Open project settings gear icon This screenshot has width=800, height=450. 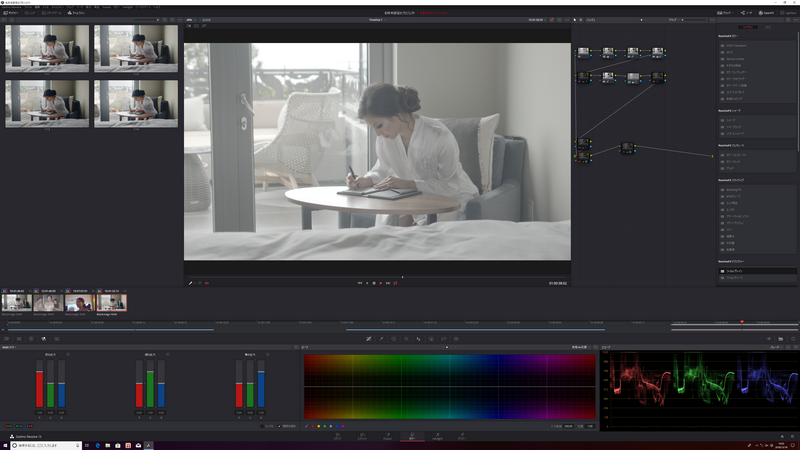coord(793,437)
